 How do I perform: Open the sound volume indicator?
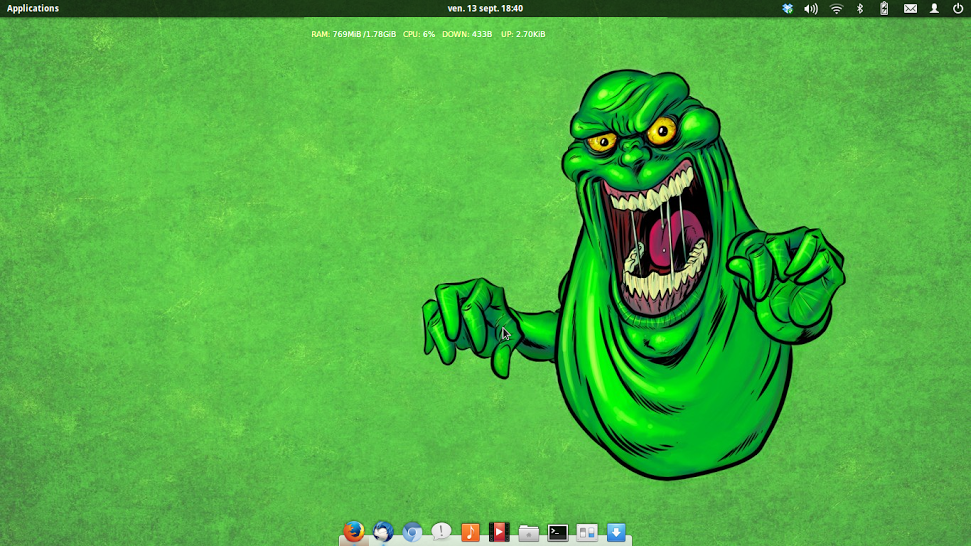tap(811, 9)
